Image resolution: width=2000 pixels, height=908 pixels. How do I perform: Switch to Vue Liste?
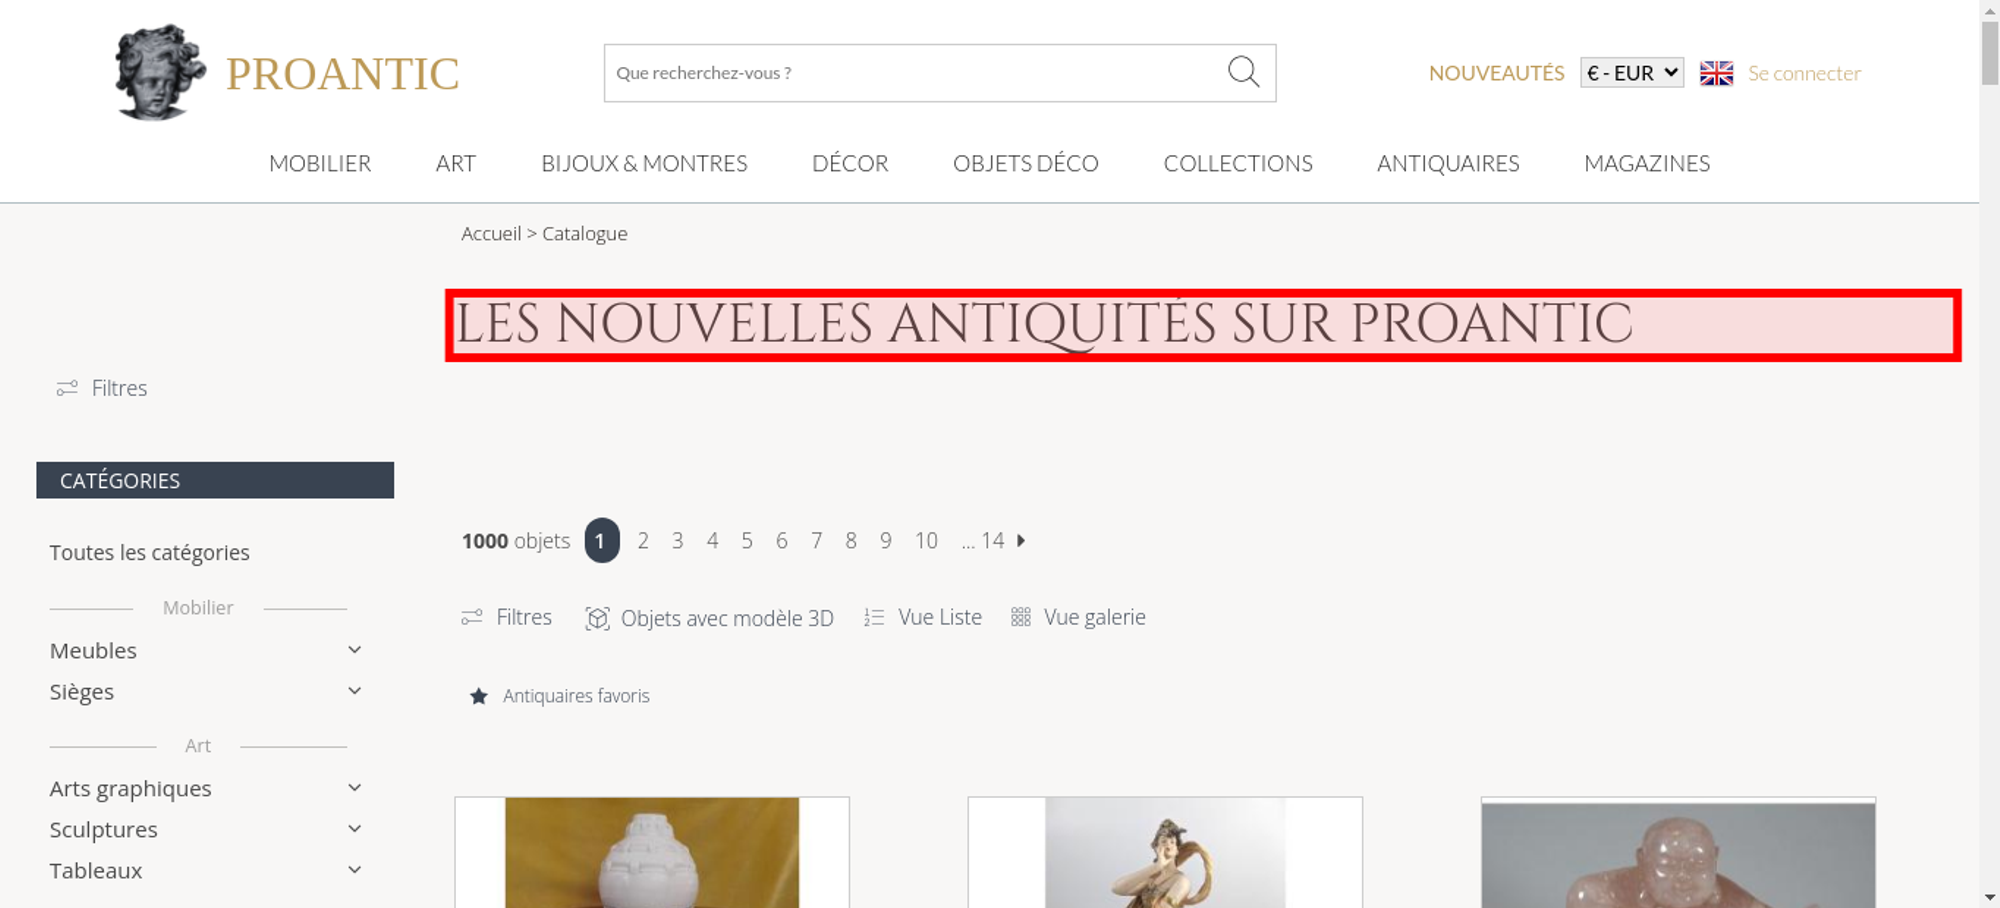923,617
